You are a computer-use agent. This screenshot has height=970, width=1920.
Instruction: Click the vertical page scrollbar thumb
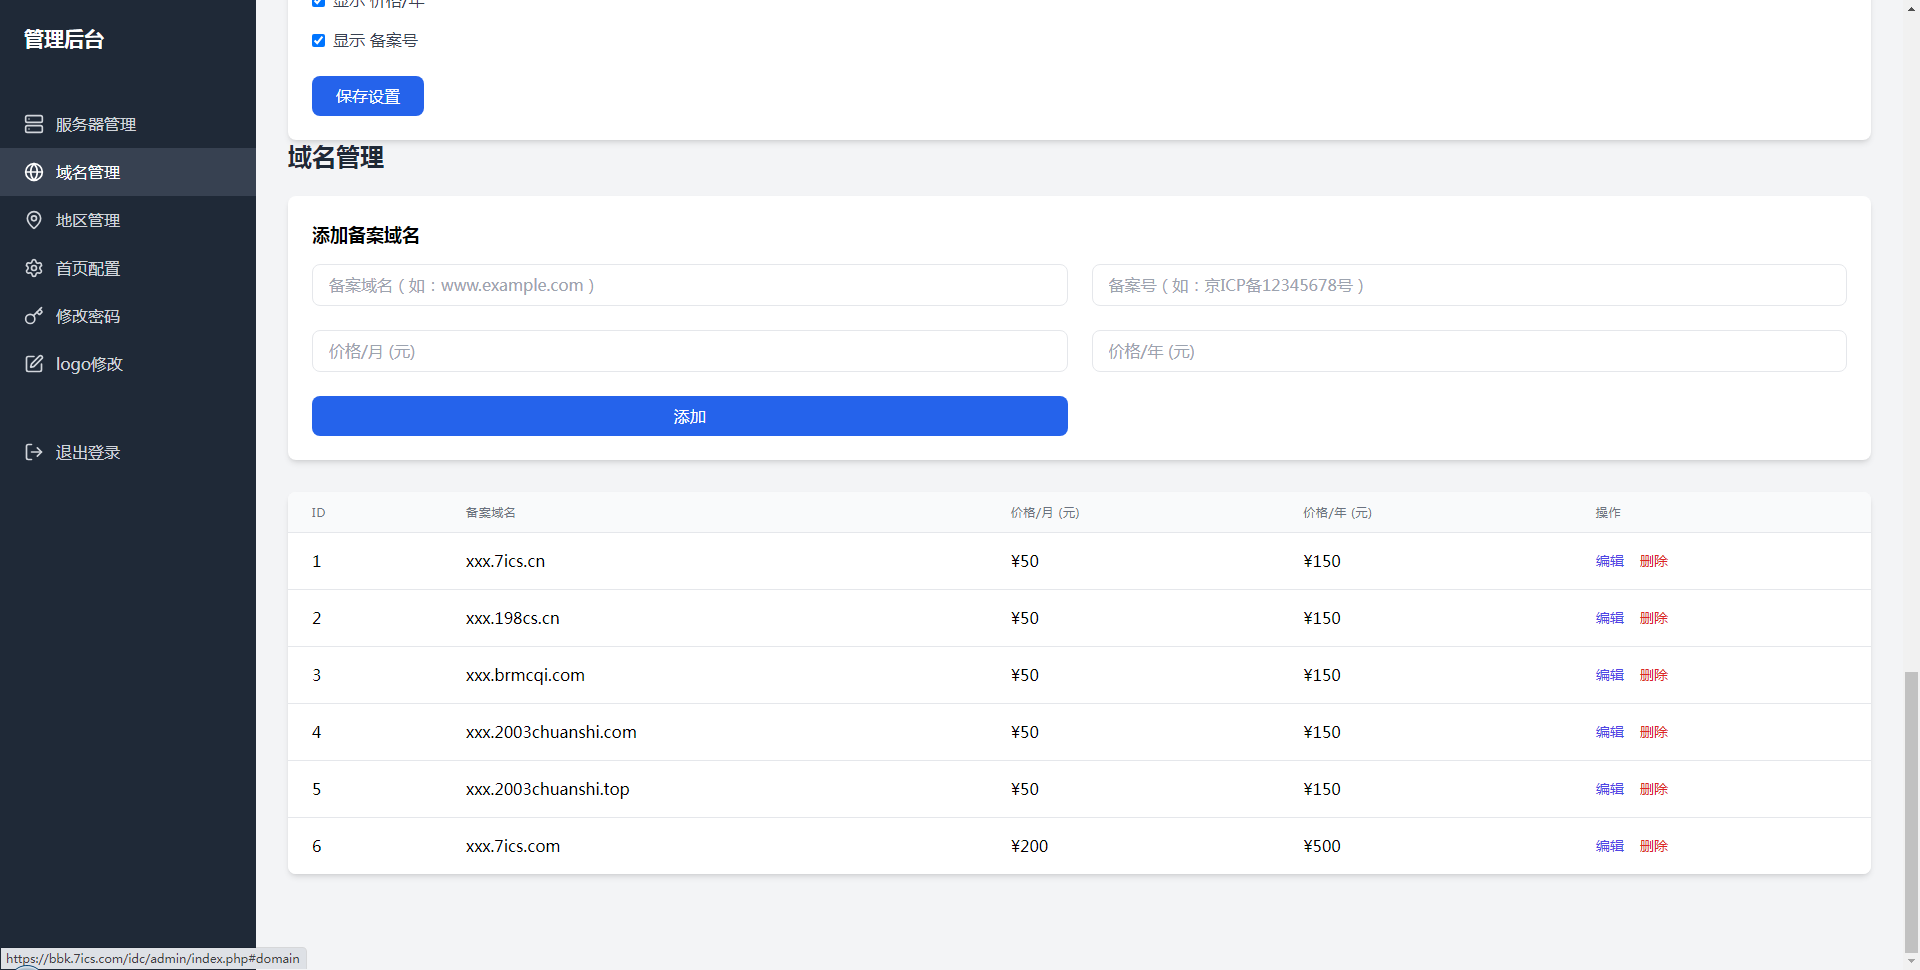click(1911, 810)
